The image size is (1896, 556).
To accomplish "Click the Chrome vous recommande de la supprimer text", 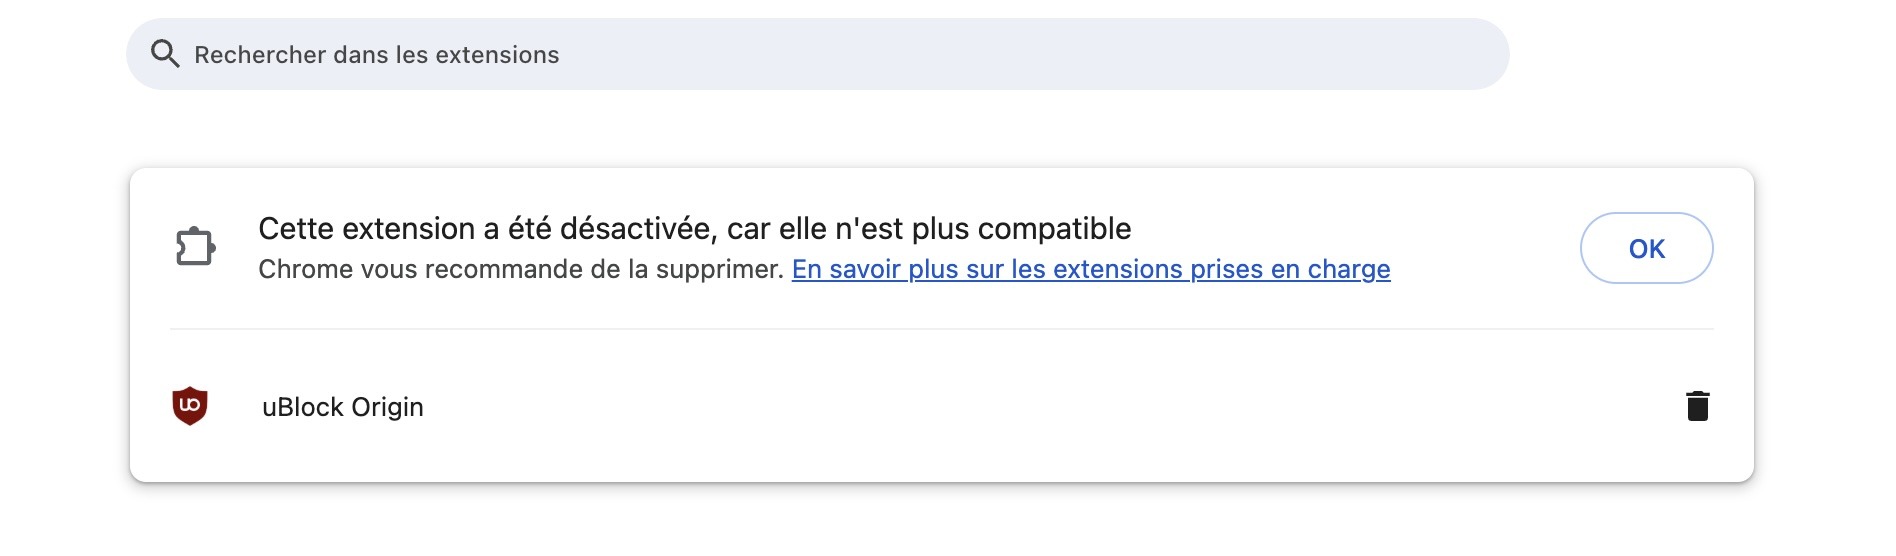I will coord(521,269).
